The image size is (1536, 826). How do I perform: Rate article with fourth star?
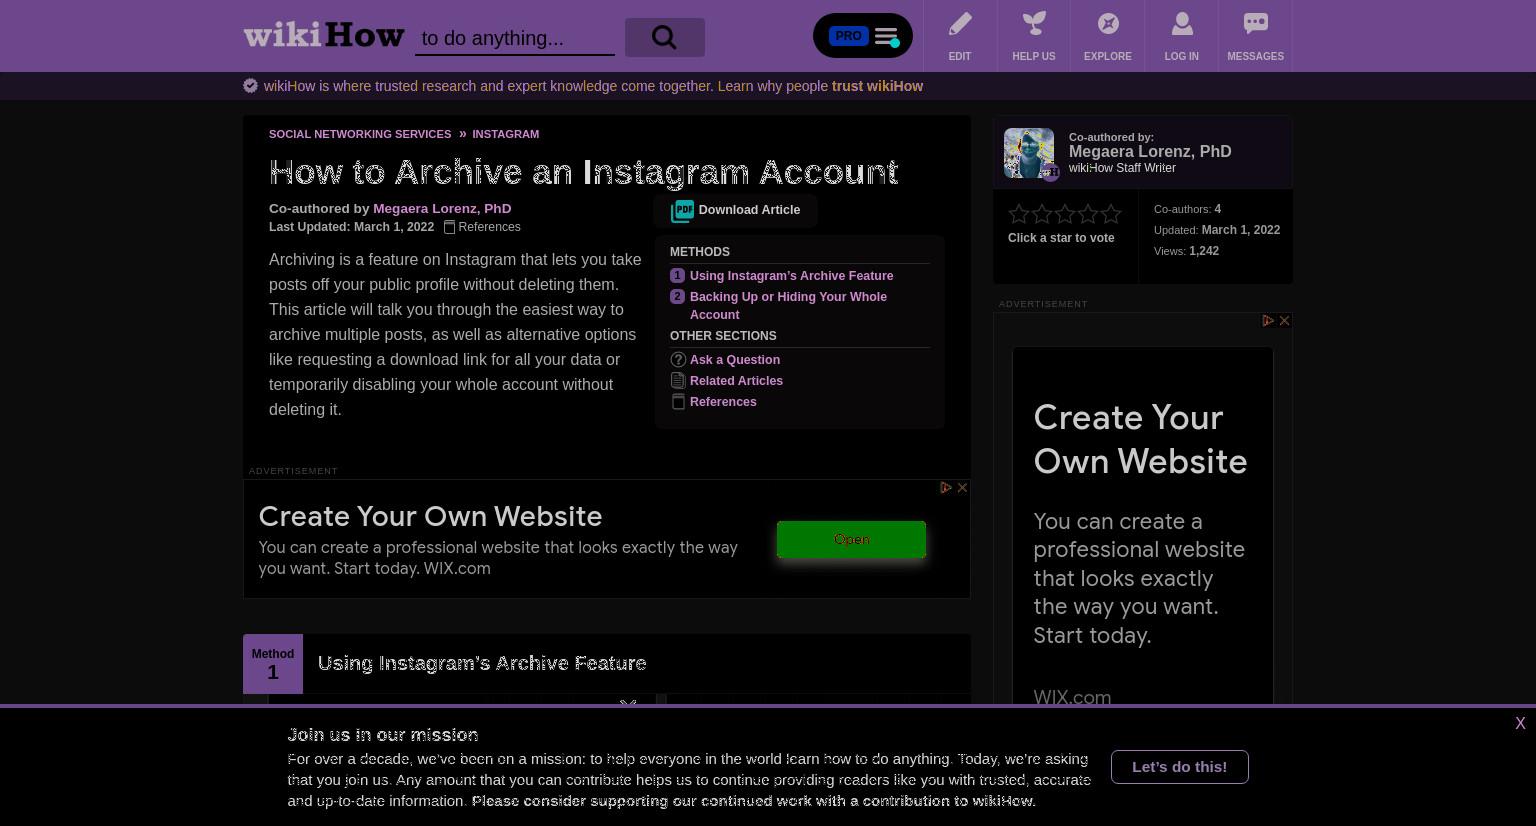[x=1088, y=214]
